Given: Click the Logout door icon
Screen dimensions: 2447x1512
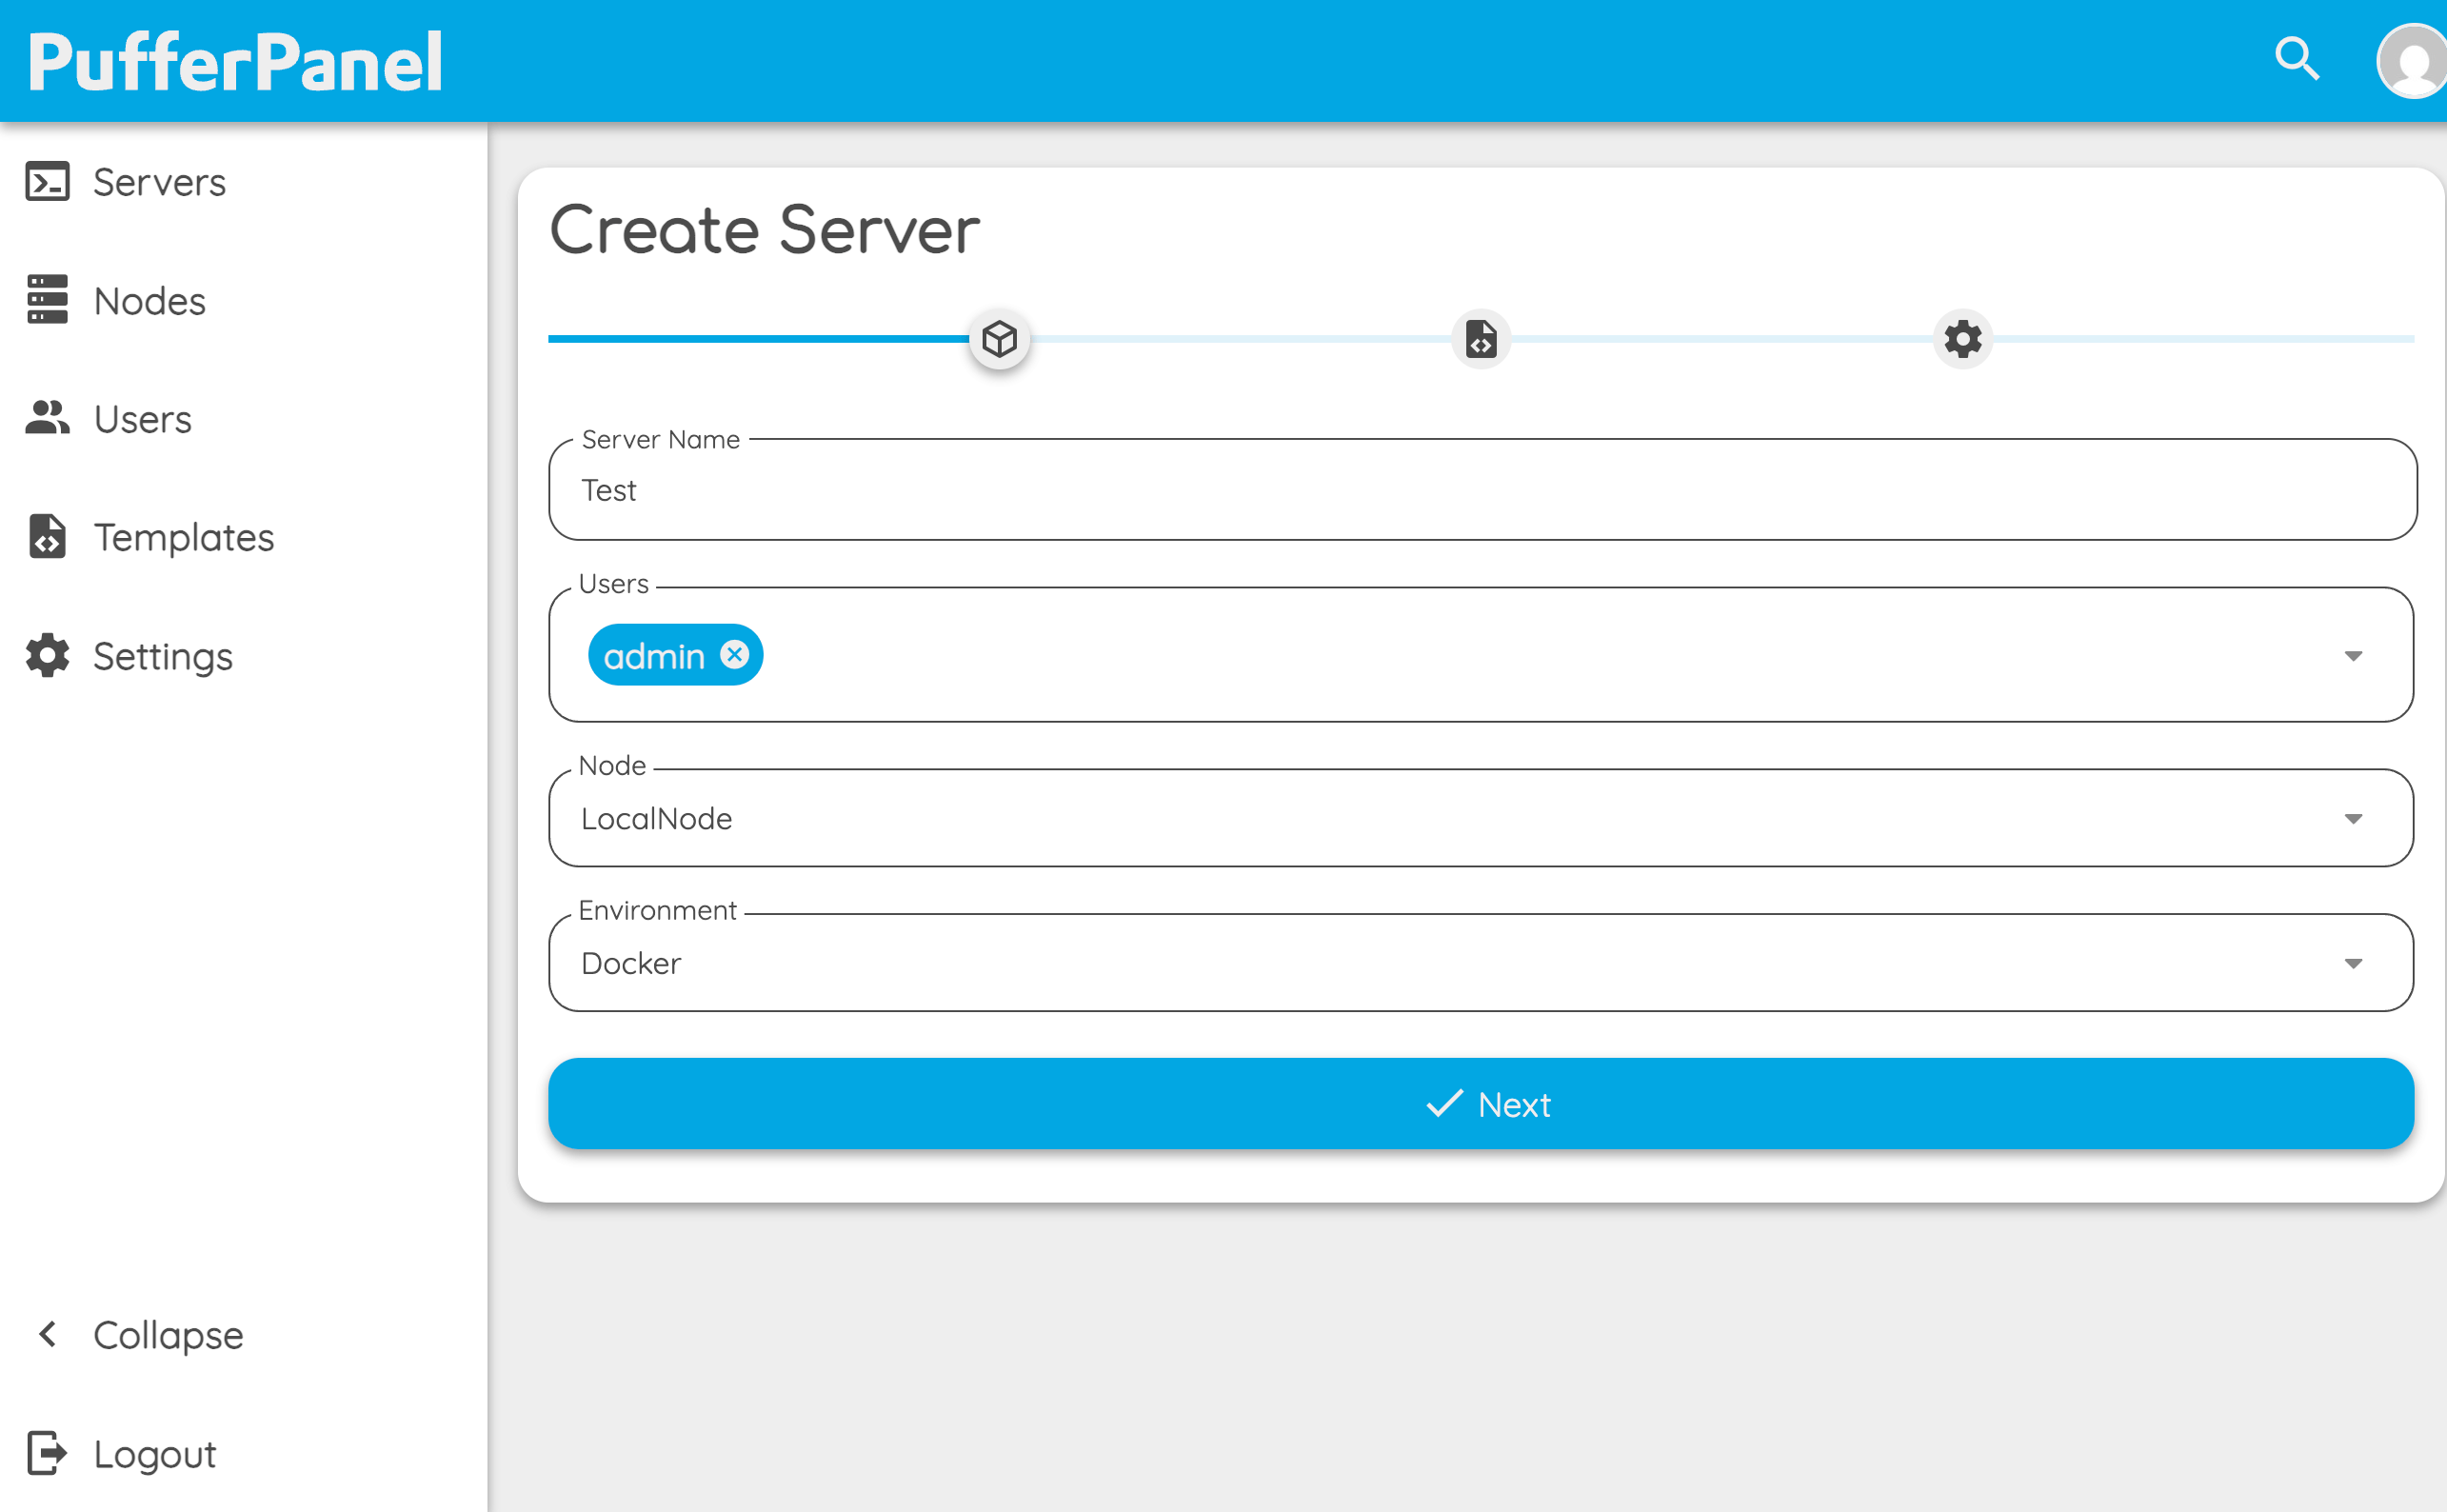Looking at the screenshot, I should (x=47, y=1453).
